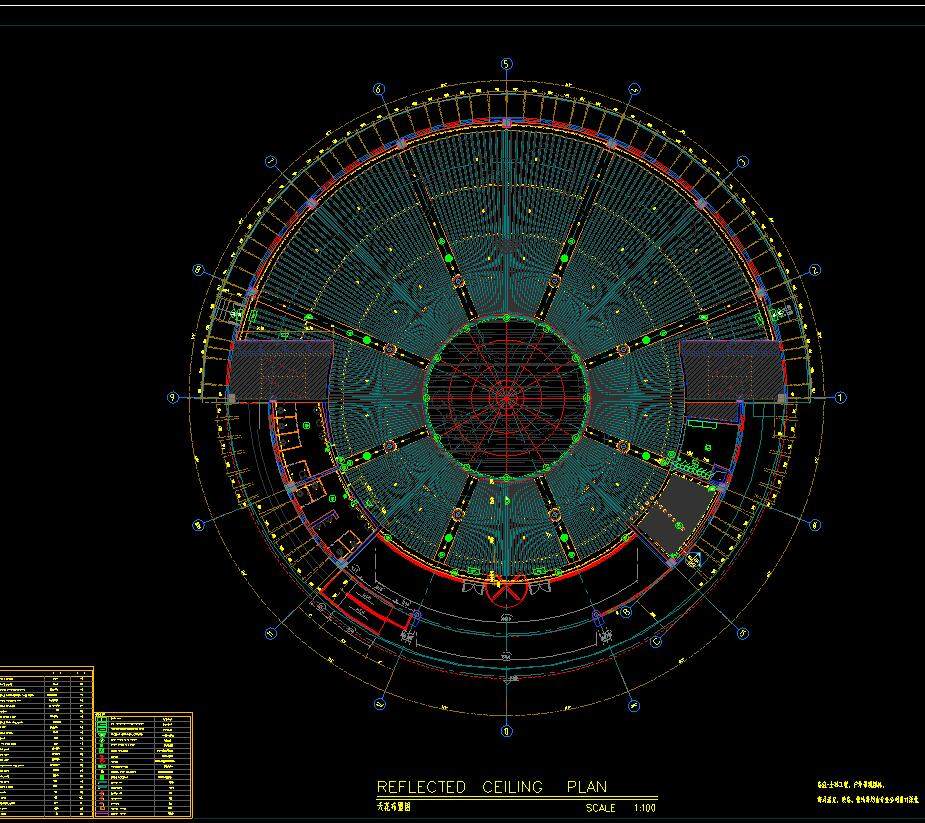Viewport: 925px width, 823px height.
Task: Click the yellow notes text block
Action: click(864, 794)
